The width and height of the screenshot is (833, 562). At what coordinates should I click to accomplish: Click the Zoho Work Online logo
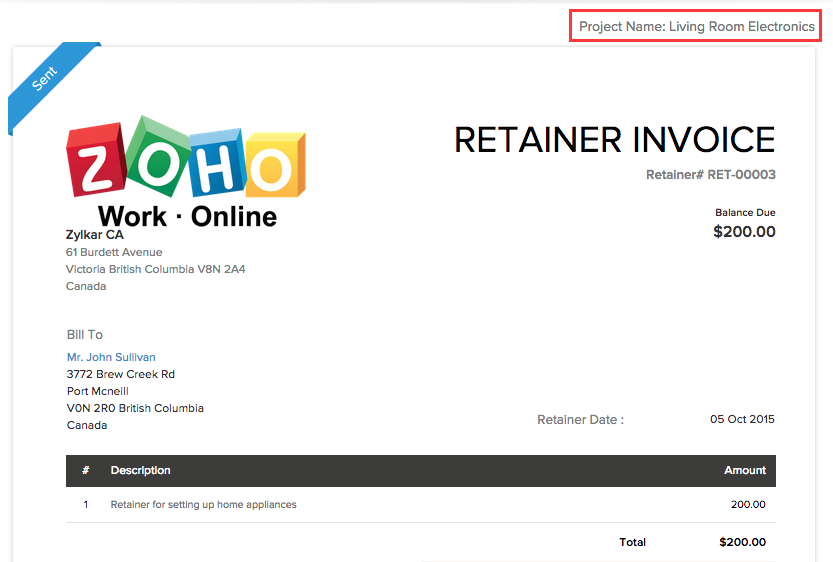[x=186, y=172]
